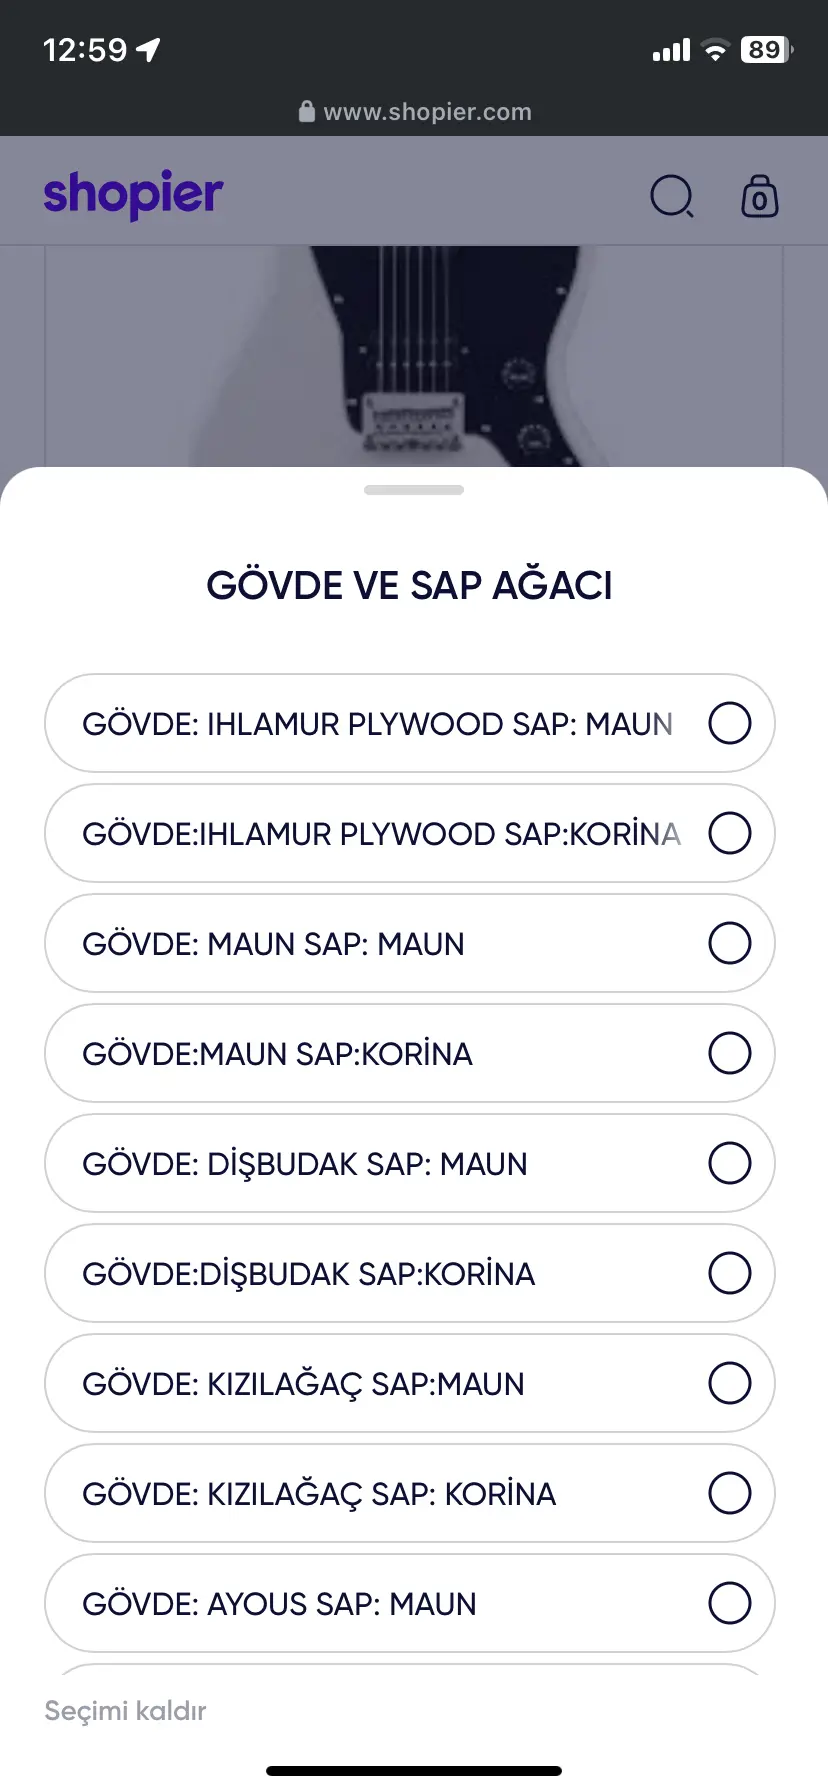Tap the www.shopier.com address bar
828x1792 pixels.
(427, 112)
